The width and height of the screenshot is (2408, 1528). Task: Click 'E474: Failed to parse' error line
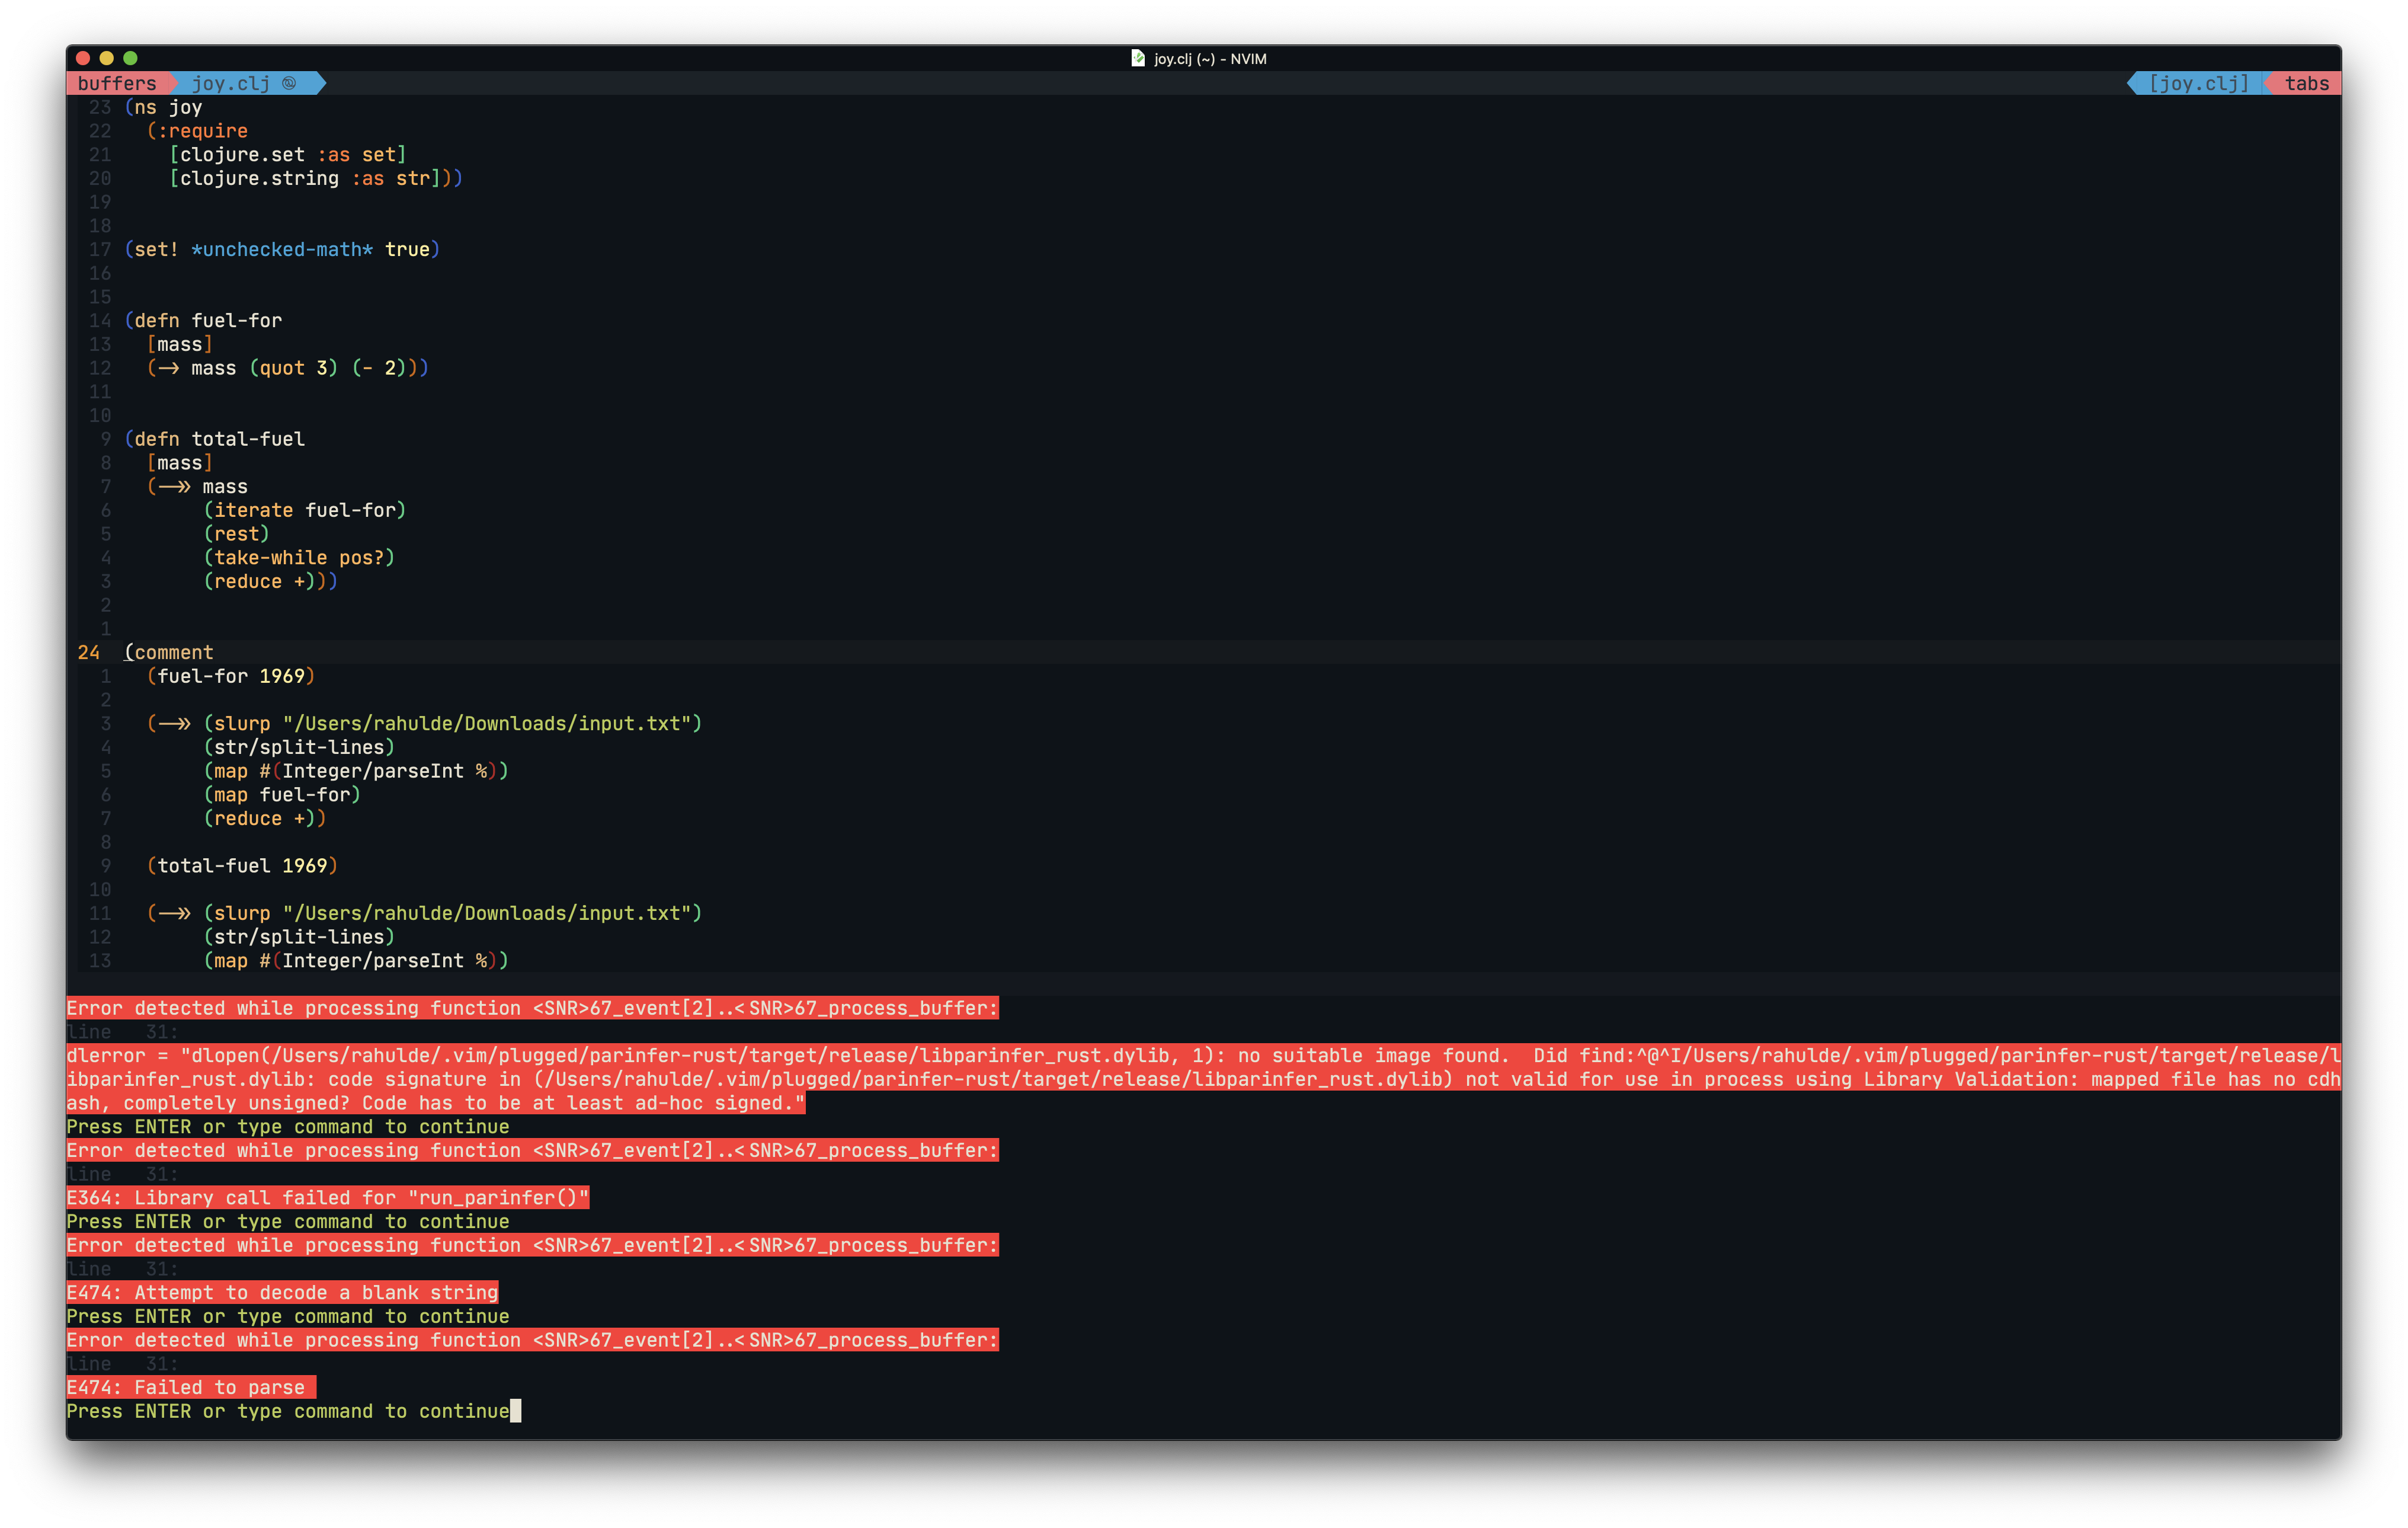click(x=191, y=1388)
